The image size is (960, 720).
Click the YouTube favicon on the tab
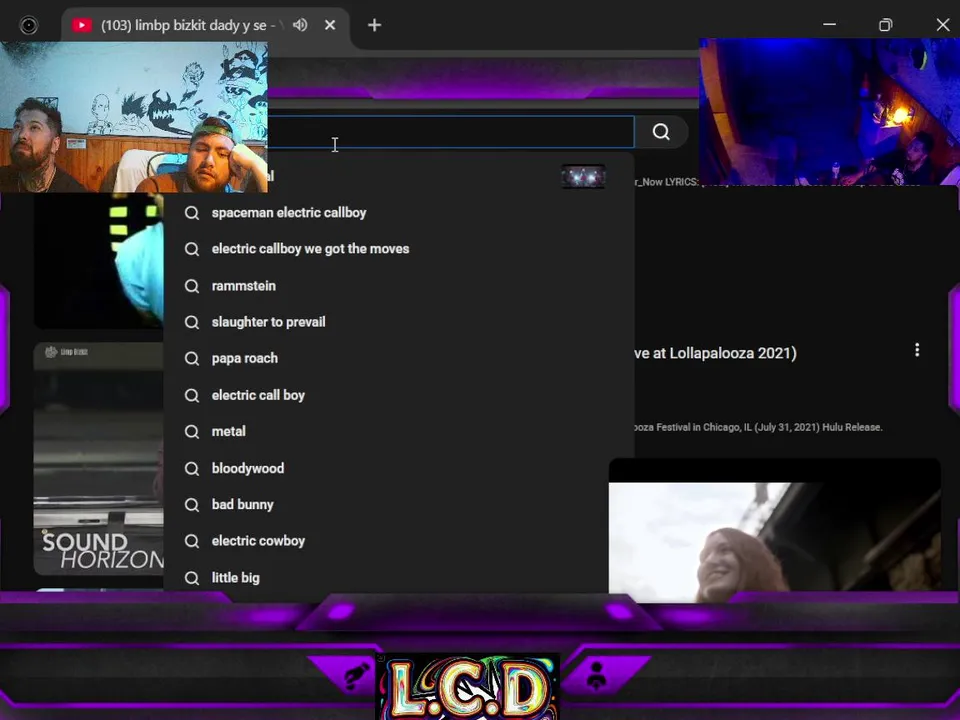point(81,25)
